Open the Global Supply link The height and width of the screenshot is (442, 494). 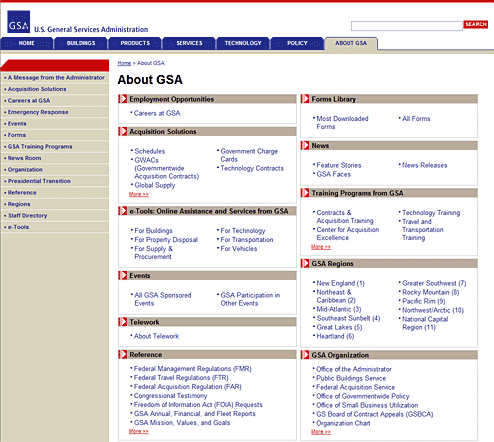point(155,185)
